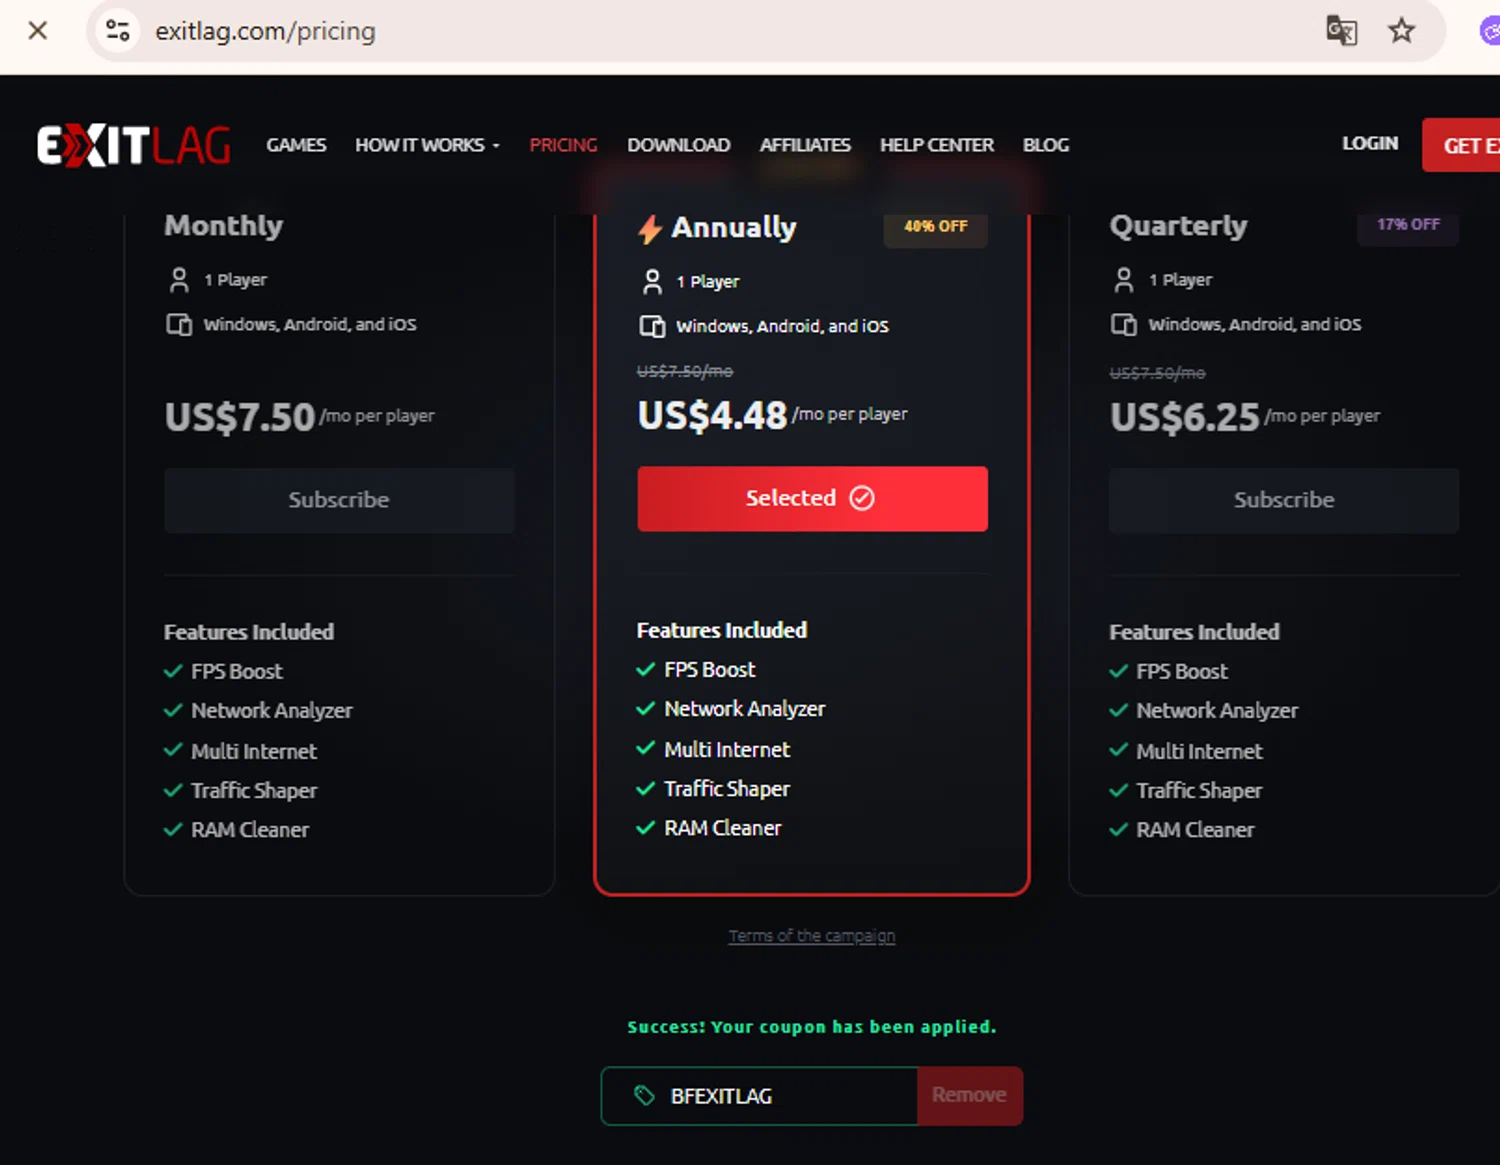Click the BFEXITLAG coupon input field
This screenshot has height=1165, width=1500.
[x=760, y=1096]
